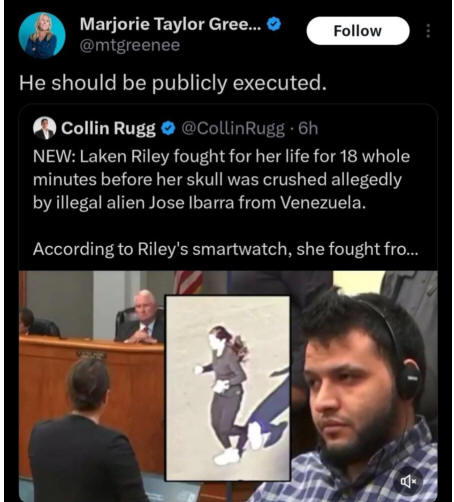
Task: Open the quoted tweet text starting with NEW
Action: pyautogui.click(x=221, y=179)
